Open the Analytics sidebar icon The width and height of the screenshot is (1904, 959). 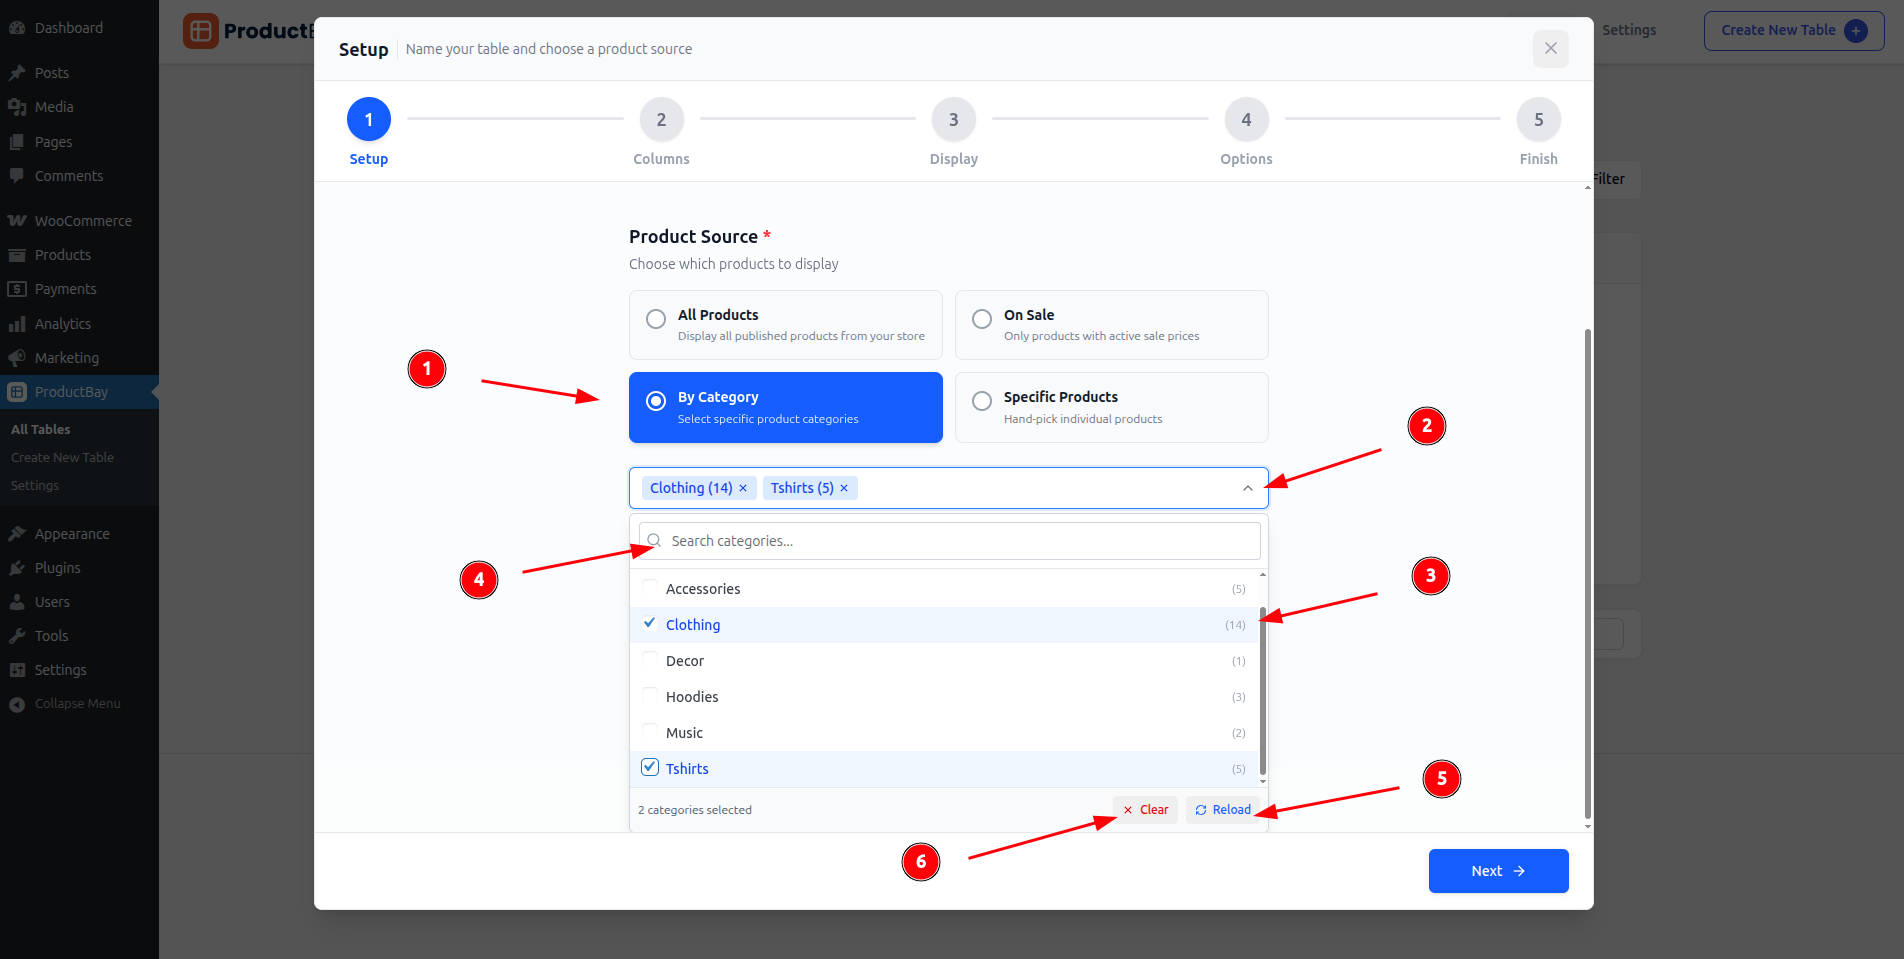[17, 324]
